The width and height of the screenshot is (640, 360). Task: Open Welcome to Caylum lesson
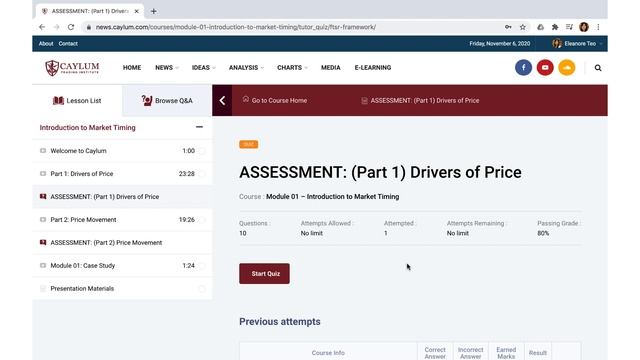pyautogui.click(x=122, y=151)
